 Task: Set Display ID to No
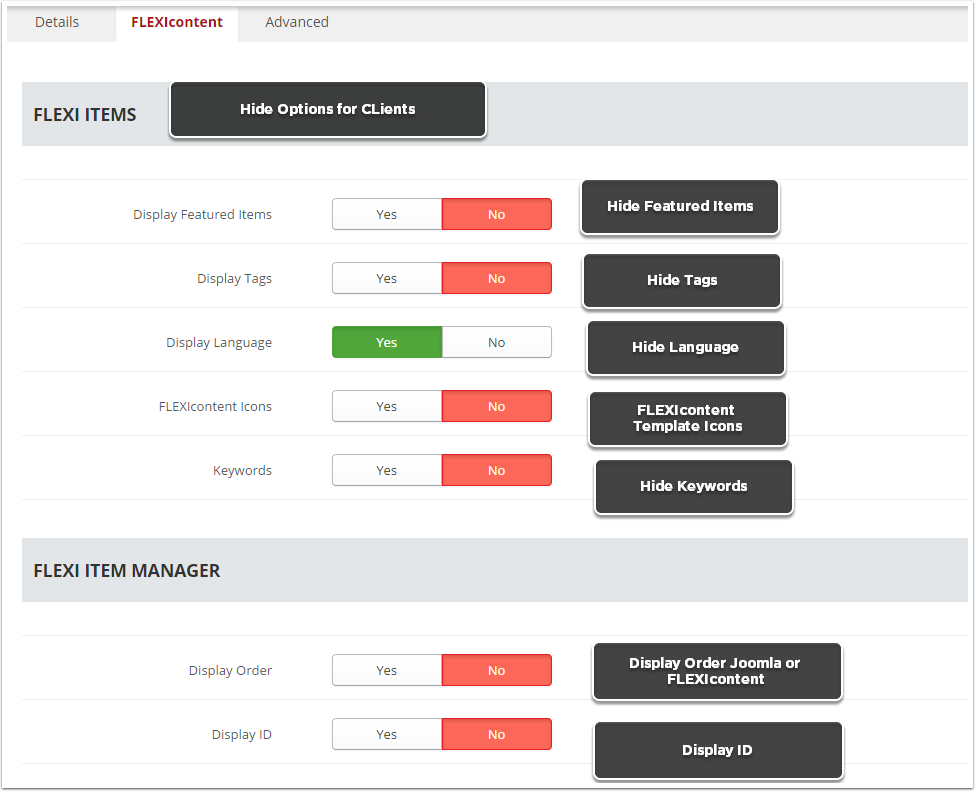[497, 734]
